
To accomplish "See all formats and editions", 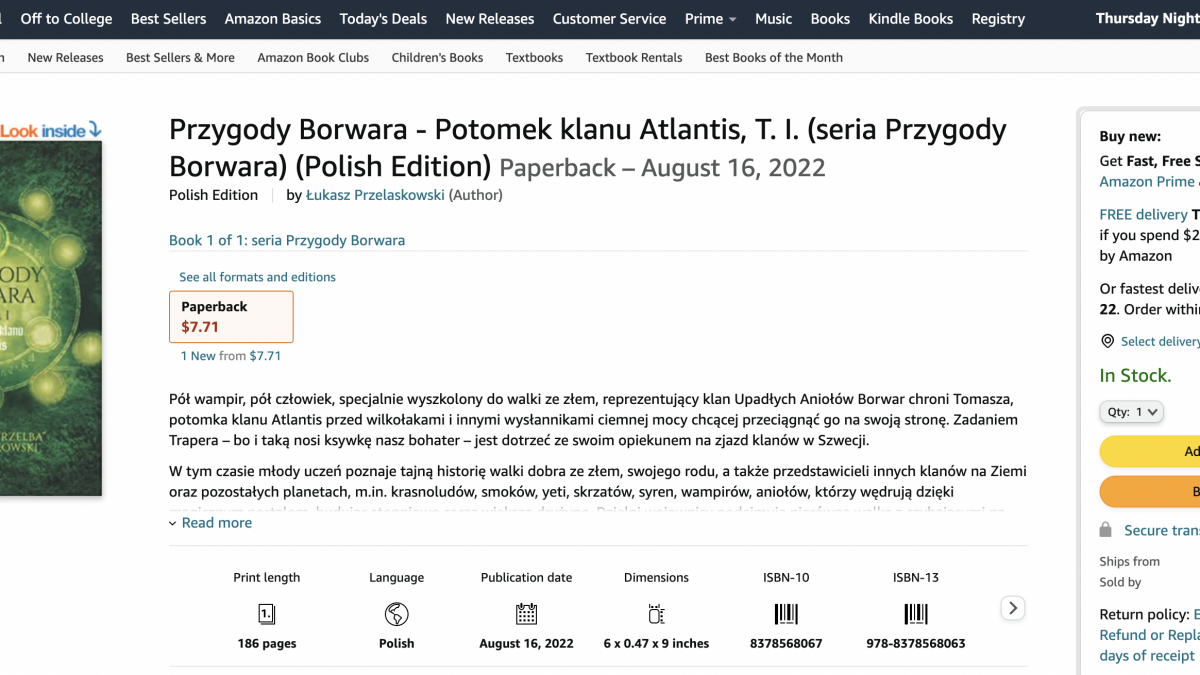I will pyautogui.click(x=257, y=277).
